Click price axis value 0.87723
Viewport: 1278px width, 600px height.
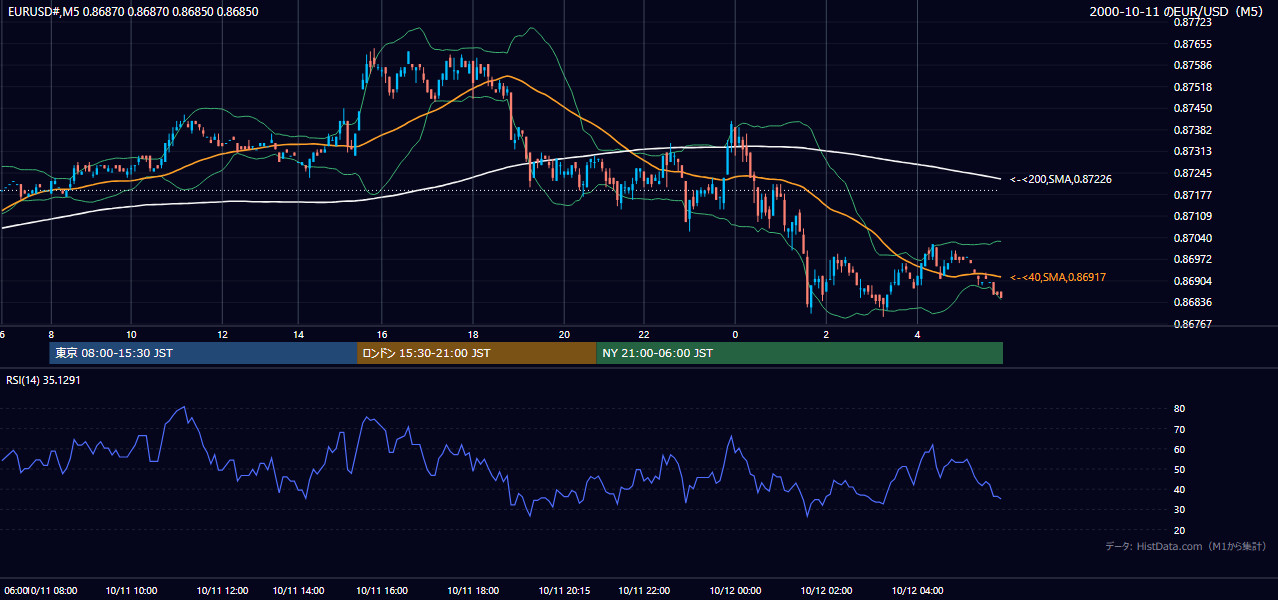click(1192, 22)
